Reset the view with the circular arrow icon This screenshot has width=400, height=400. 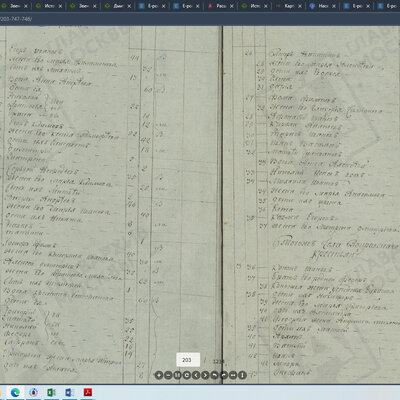(x=187, y=375)
